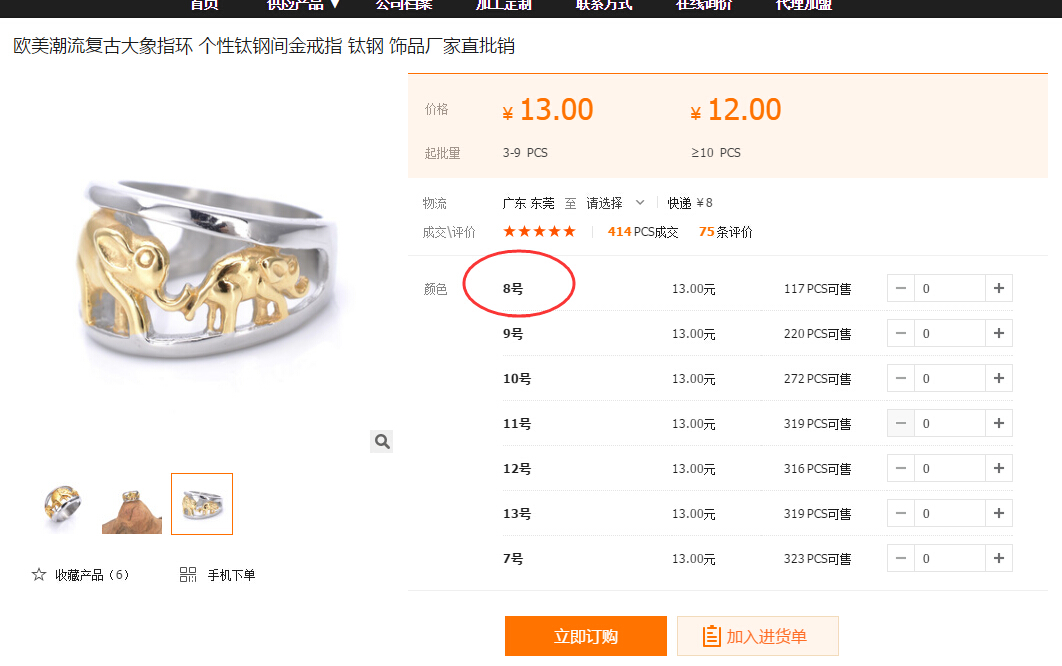Open the 请选择 destination dropdown
The height and width of the screenshot is (666, 1062).
615,203
